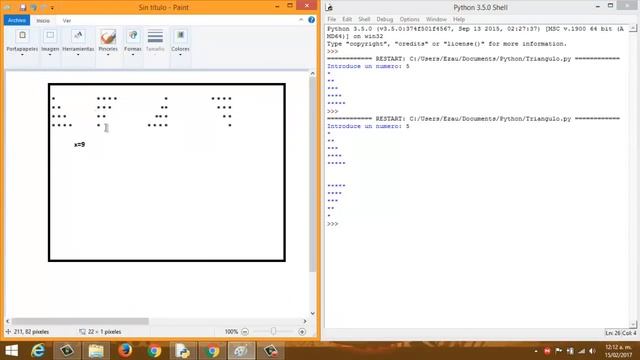The width and height of the screenshot is (640, 360).
Task: Click the Python Shell title bar icon
Action: click(329, 7)
